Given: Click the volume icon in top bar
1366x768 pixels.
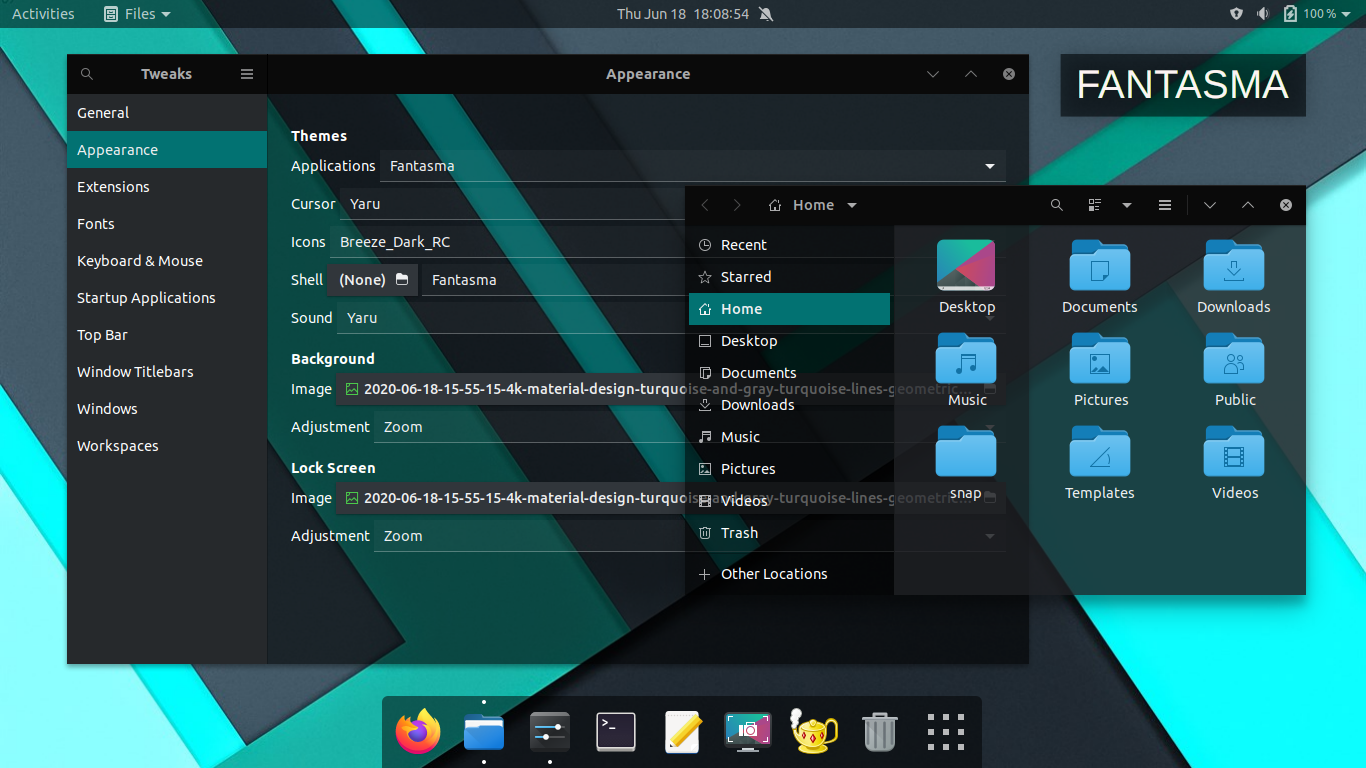Looking at the screenshot, I should coord(1263,14).
